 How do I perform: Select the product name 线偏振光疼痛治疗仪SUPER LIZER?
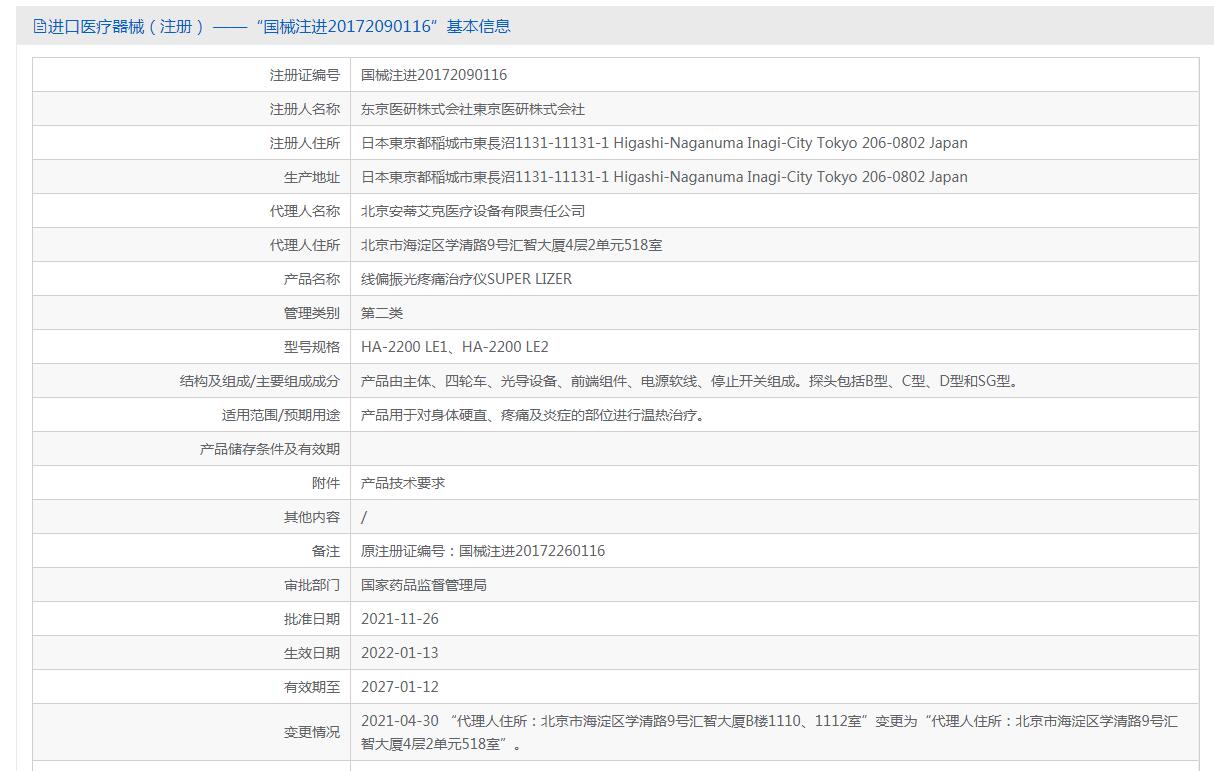tap(466, 279)
